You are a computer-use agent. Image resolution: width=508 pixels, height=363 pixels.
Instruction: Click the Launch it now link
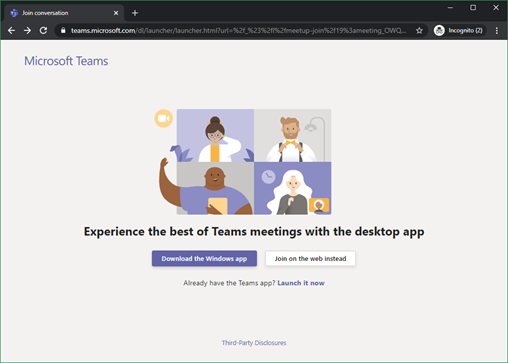click(x=301, y=283)
